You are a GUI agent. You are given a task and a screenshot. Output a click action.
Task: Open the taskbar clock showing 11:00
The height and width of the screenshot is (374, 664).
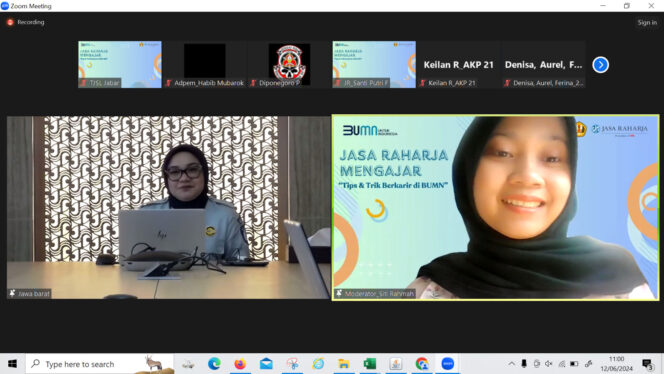(x=617, y=364)
